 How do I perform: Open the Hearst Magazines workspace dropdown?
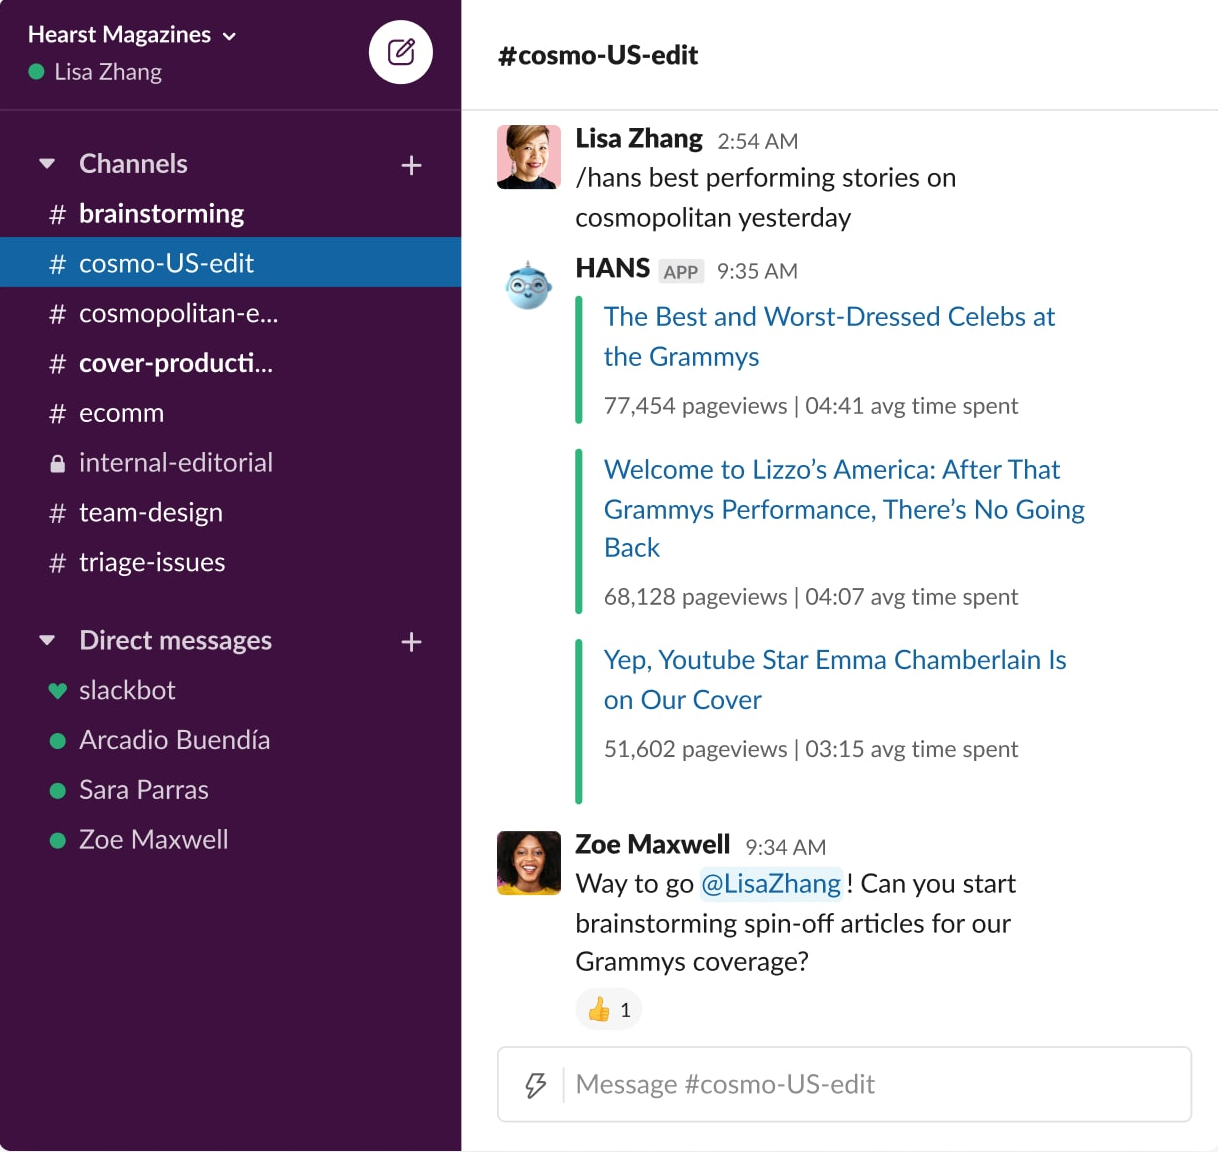(132, 35)
